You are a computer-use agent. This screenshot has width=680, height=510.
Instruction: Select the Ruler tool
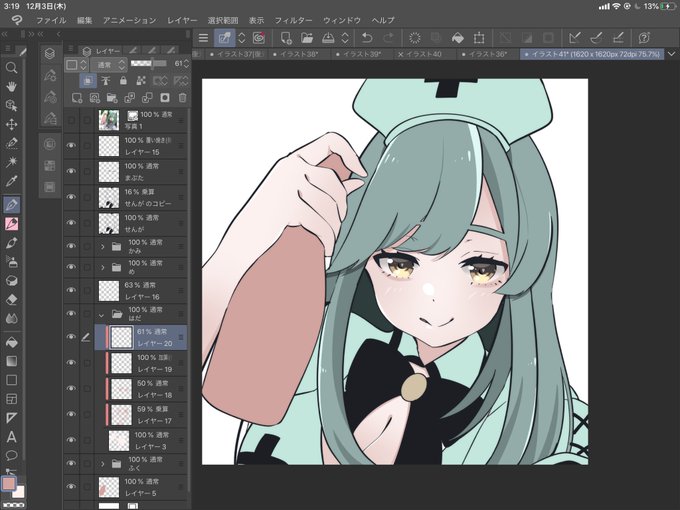[x=11, y=418]
